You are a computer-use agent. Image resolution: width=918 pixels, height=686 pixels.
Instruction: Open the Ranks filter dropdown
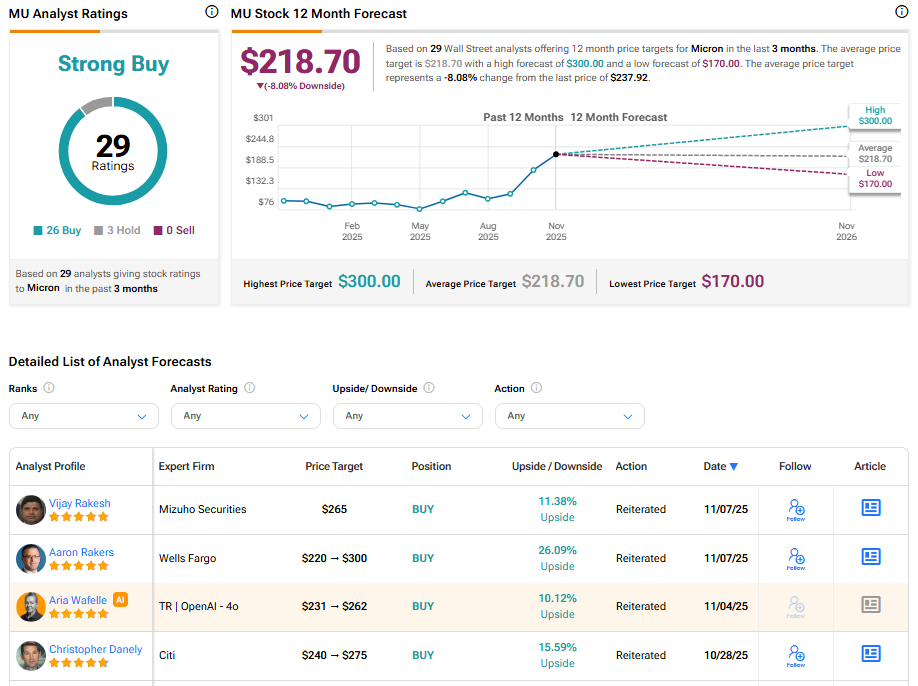pyautogui.click(x=83, y=416)
